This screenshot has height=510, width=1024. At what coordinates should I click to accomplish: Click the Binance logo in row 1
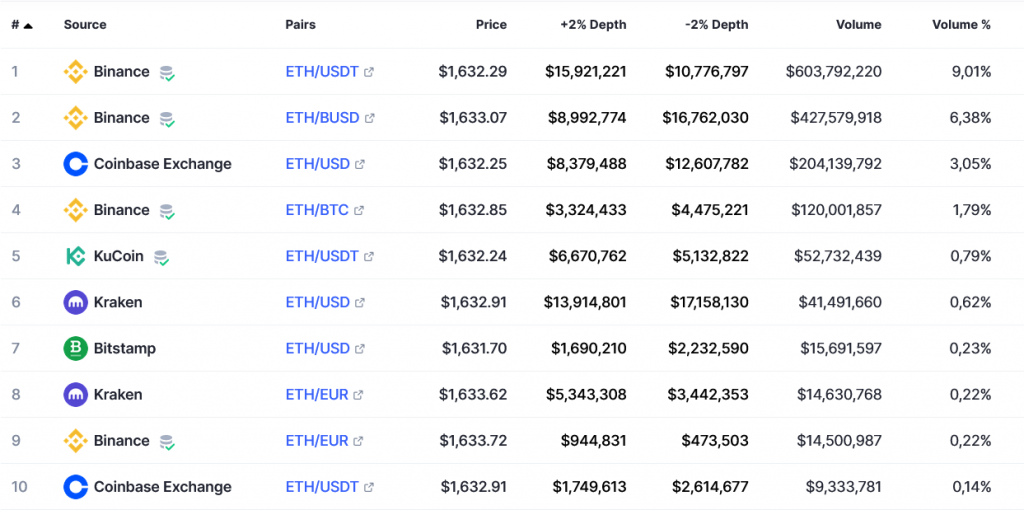pyautogui.click(x=75, y=72)
